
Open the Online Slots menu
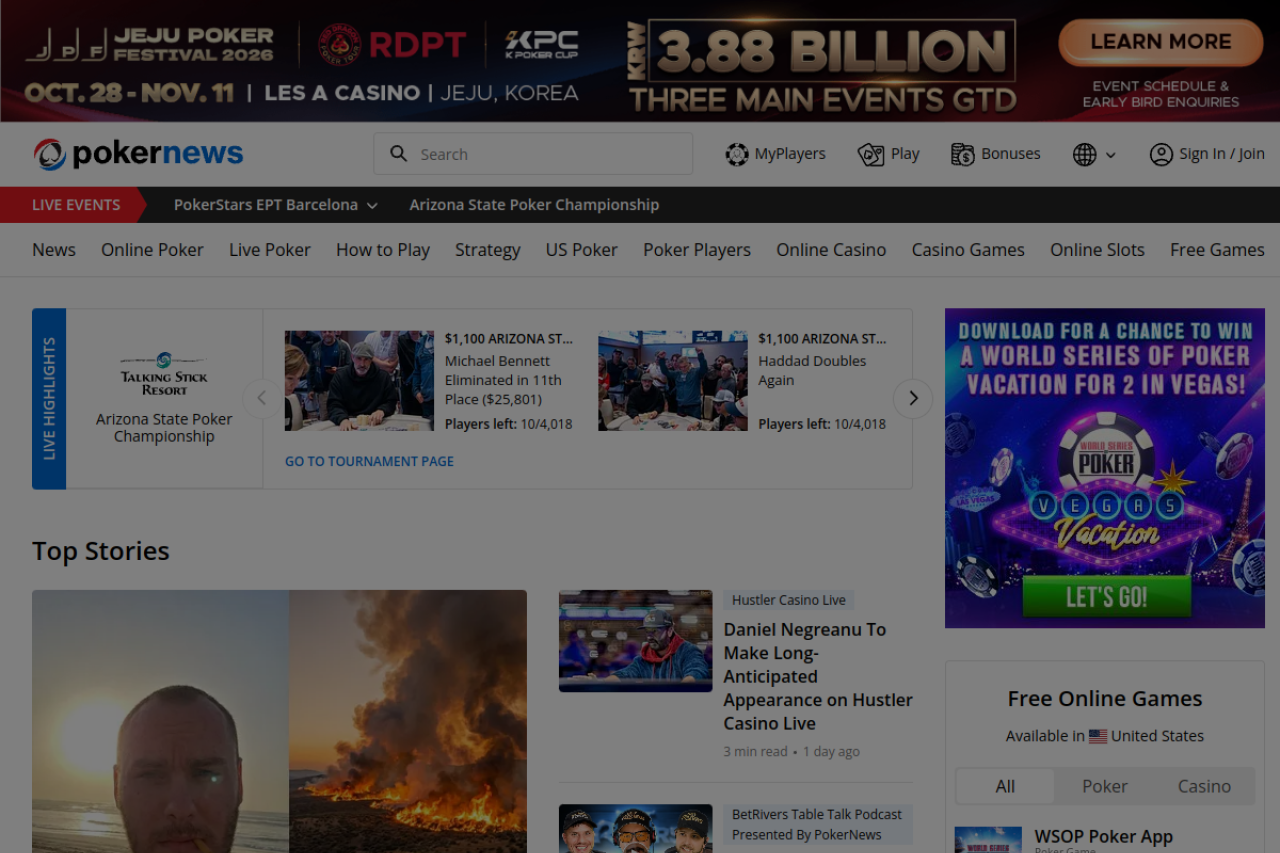click(x=1097, y=250)
